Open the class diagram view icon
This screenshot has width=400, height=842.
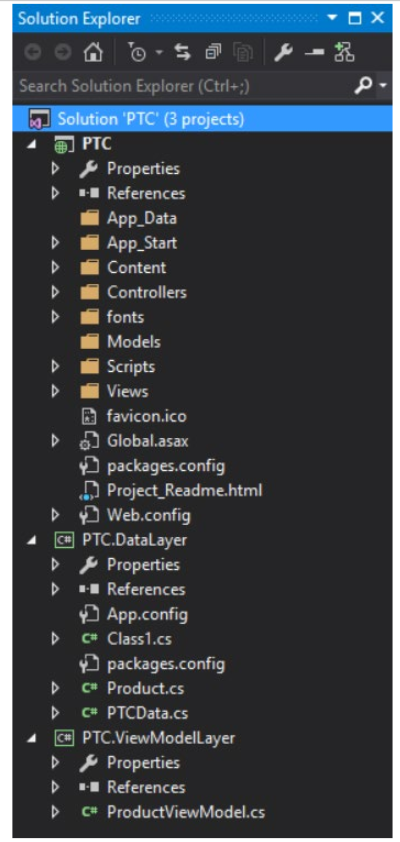coord(344,53)
